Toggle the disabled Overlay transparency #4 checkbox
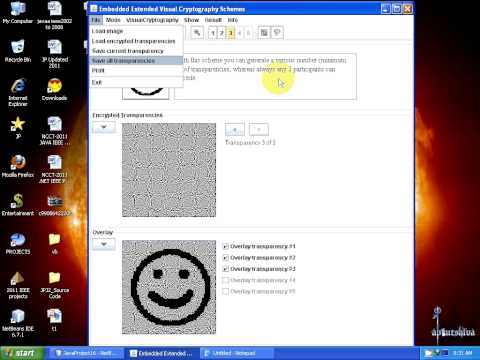This screenshot has width=480, height=360. click(x=225, y=280)
